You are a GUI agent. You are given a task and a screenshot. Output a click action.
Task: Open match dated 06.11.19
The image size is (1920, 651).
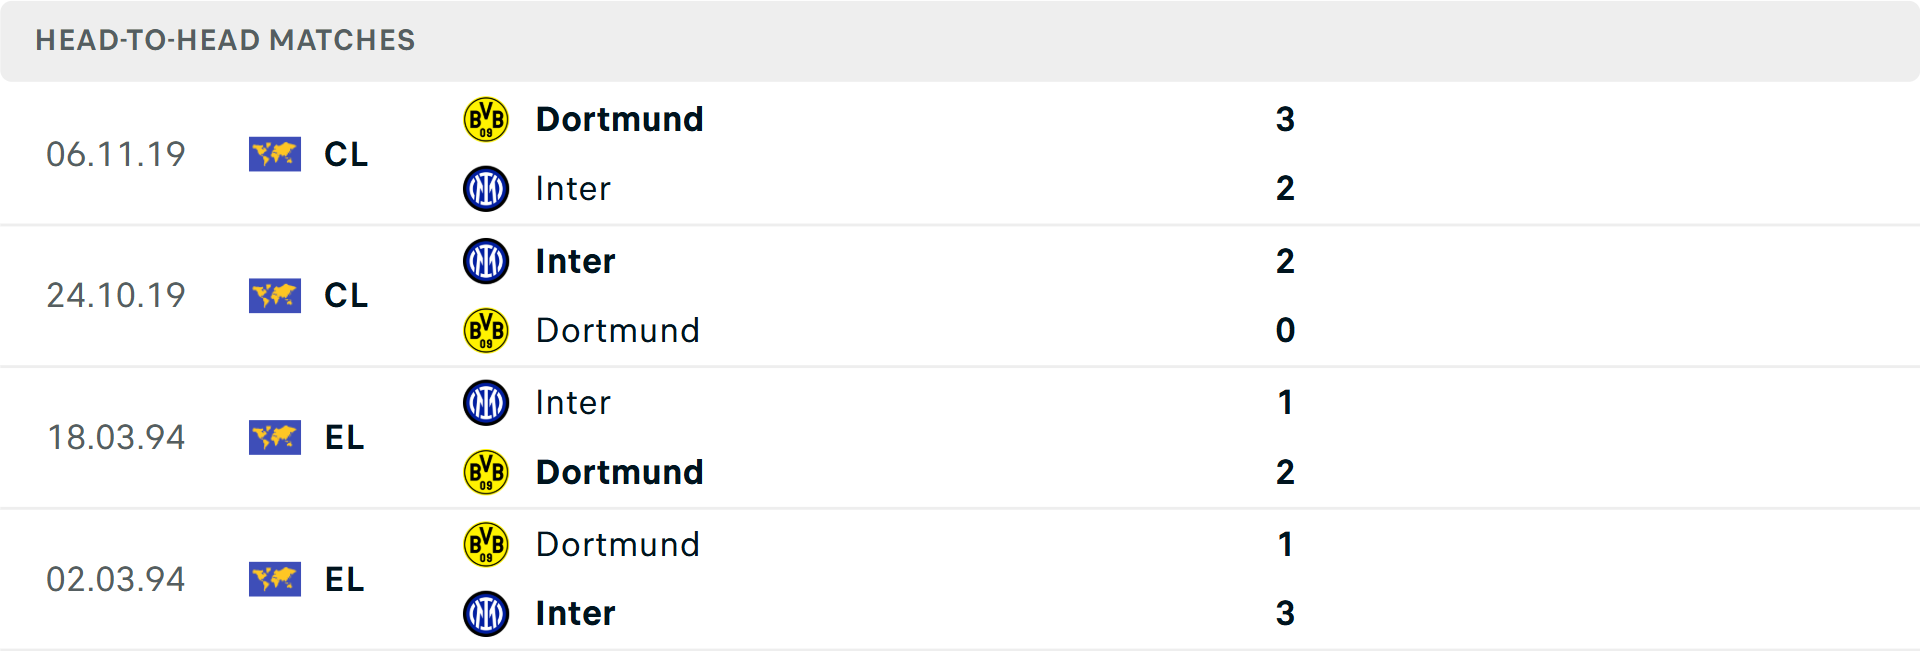(116, 154)
